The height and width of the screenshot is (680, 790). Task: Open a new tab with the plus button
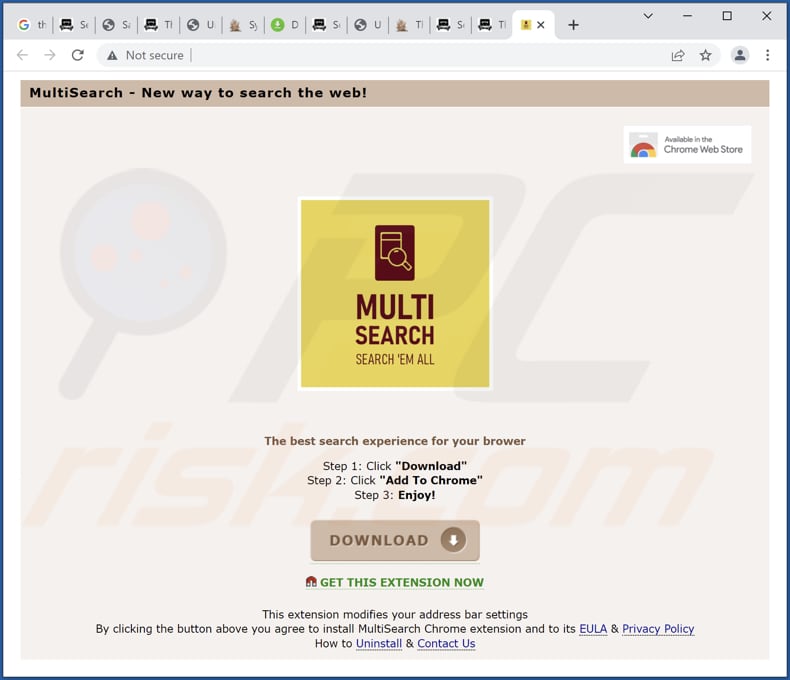573,25
